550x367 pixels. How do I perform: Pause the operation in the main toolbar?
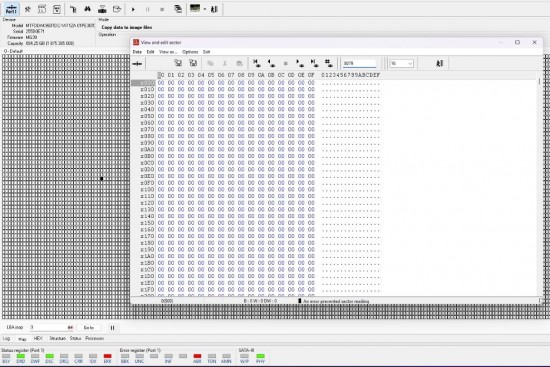[147, 9]
